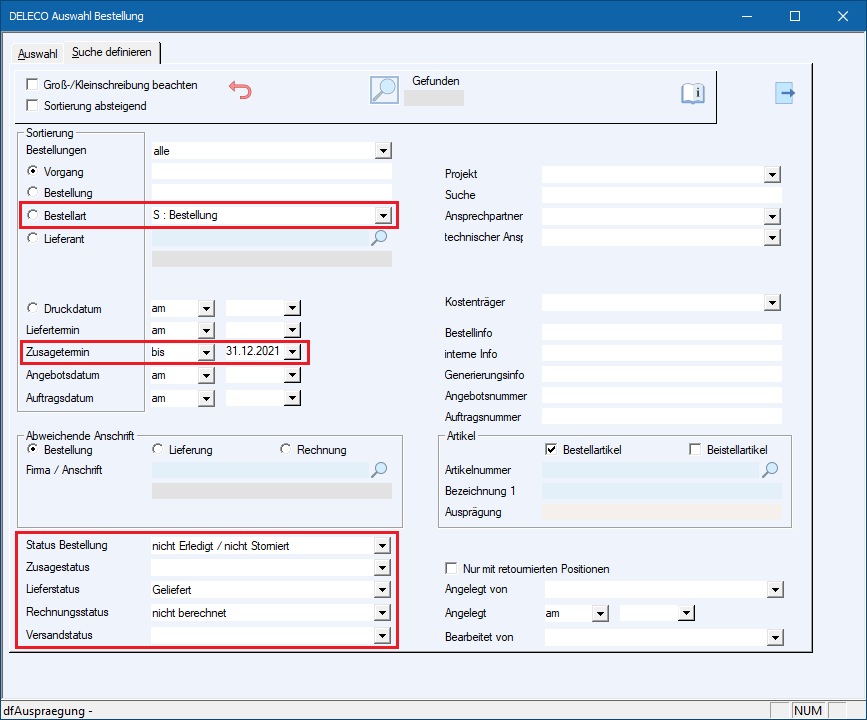Click into the Bestellinfo text field

click(661, 332)
